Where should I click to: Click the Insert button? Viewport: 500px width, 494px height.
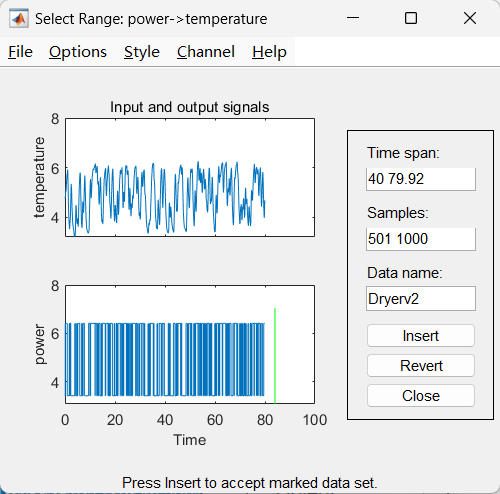421,336
